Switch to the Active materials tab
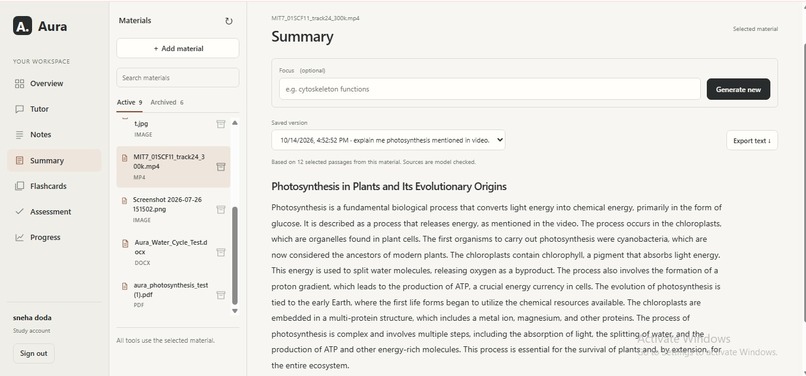The height and width of the screenshot is (376, 806). tap(130, 102)
